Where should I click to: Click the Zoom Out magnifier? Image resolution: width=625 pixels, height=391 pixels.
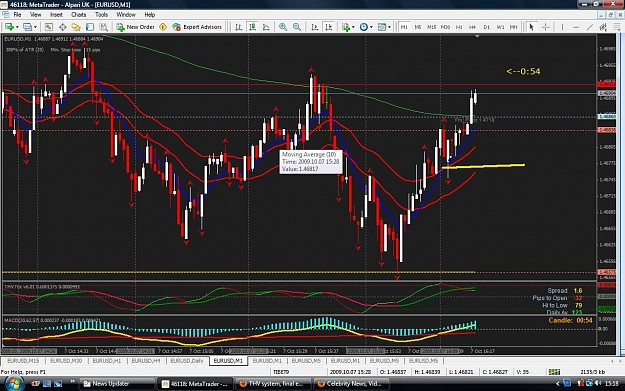(x=297, y=27)
